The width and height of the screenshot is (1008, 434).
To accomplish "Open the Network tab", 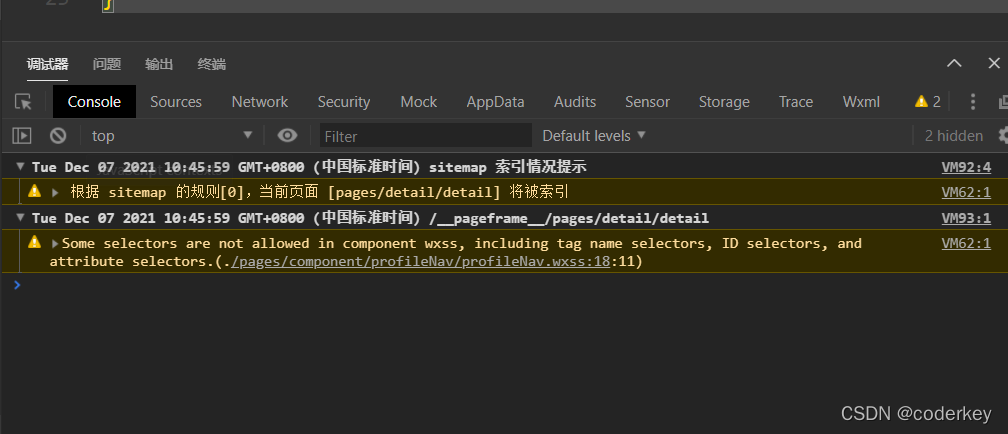I will pos(260,102).
